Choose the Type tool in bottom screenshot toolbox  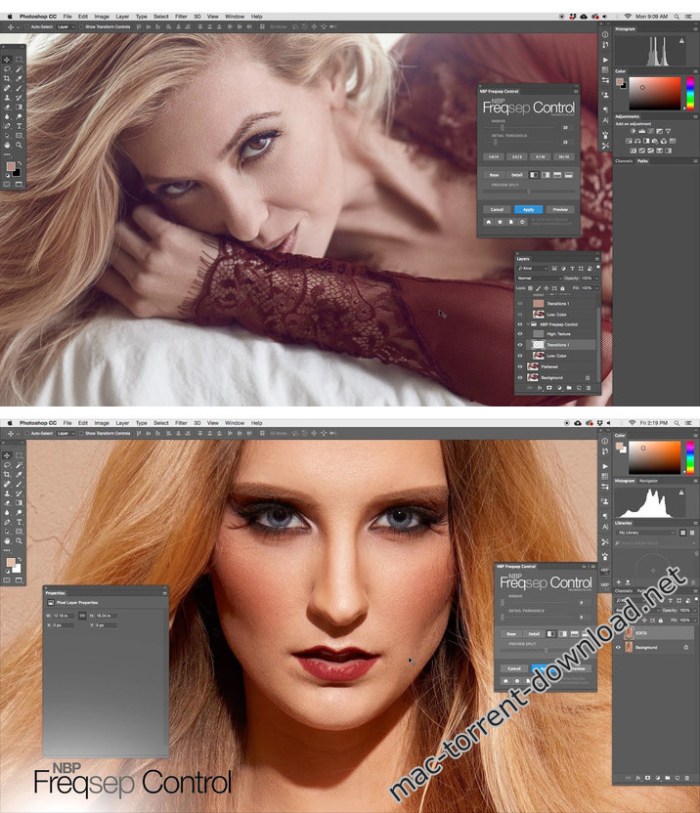click(19, 522)
